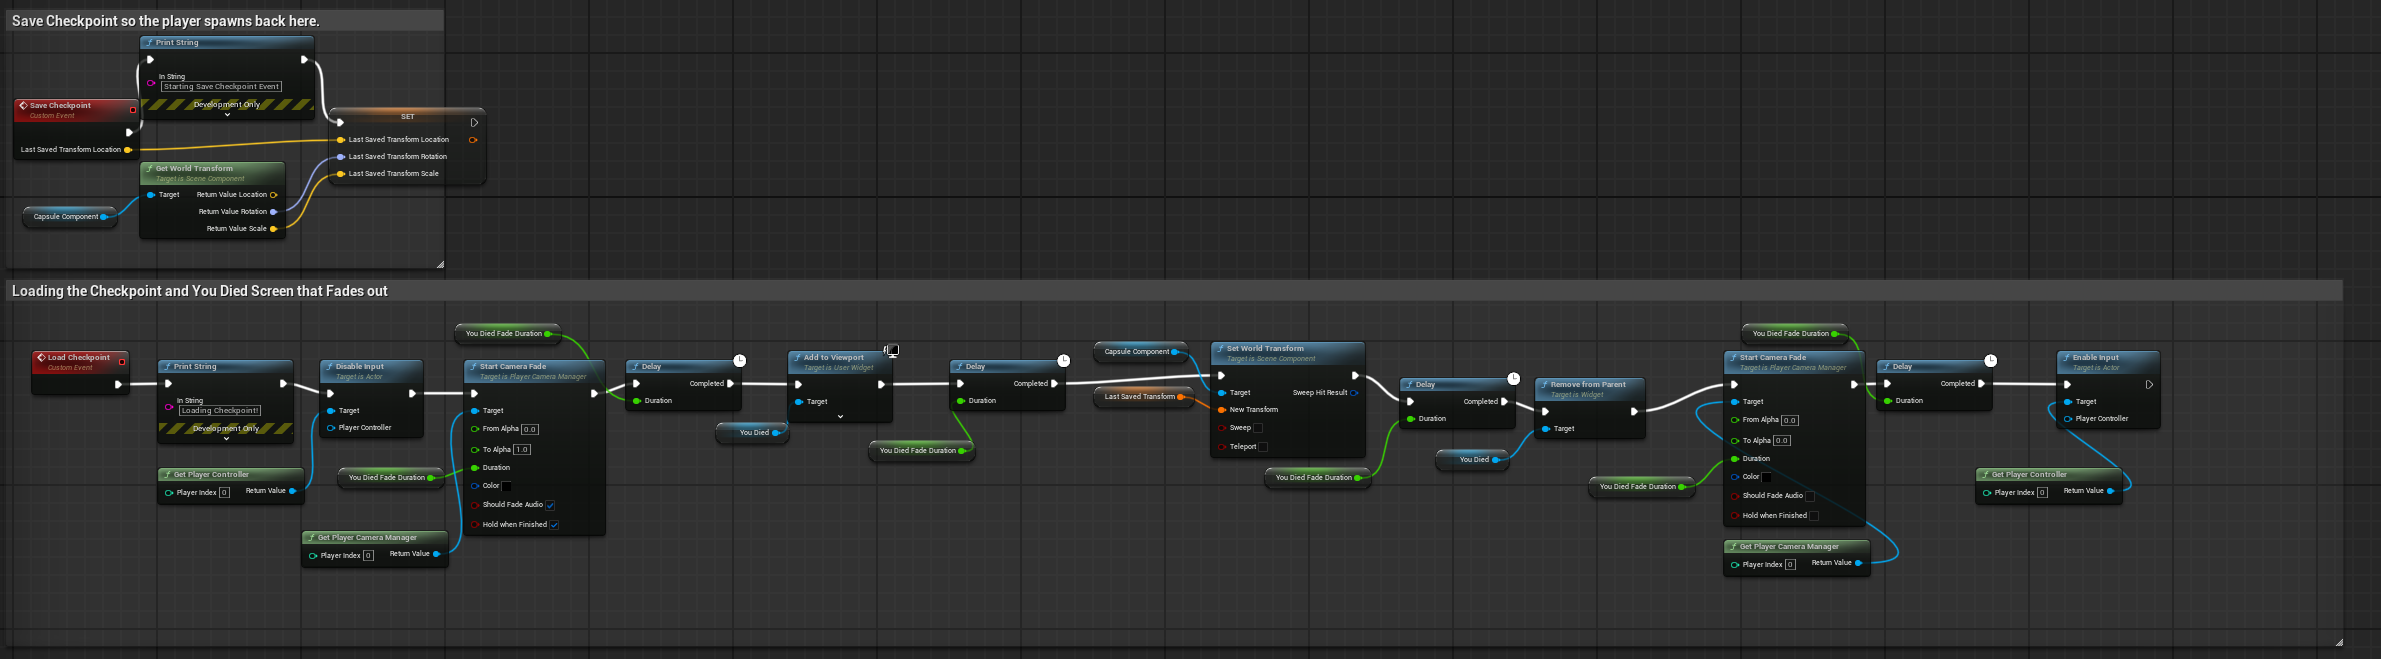
Task: Click the Return Value Rotation output pin
Action: point(274,212)
